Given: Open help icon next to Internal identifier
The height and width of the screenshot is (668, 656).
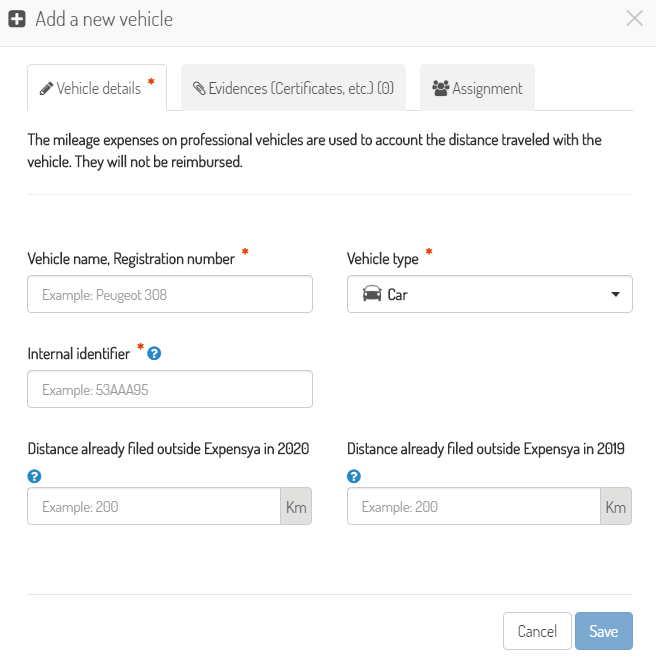Looking at the screenshot, I should click(154, 353).
